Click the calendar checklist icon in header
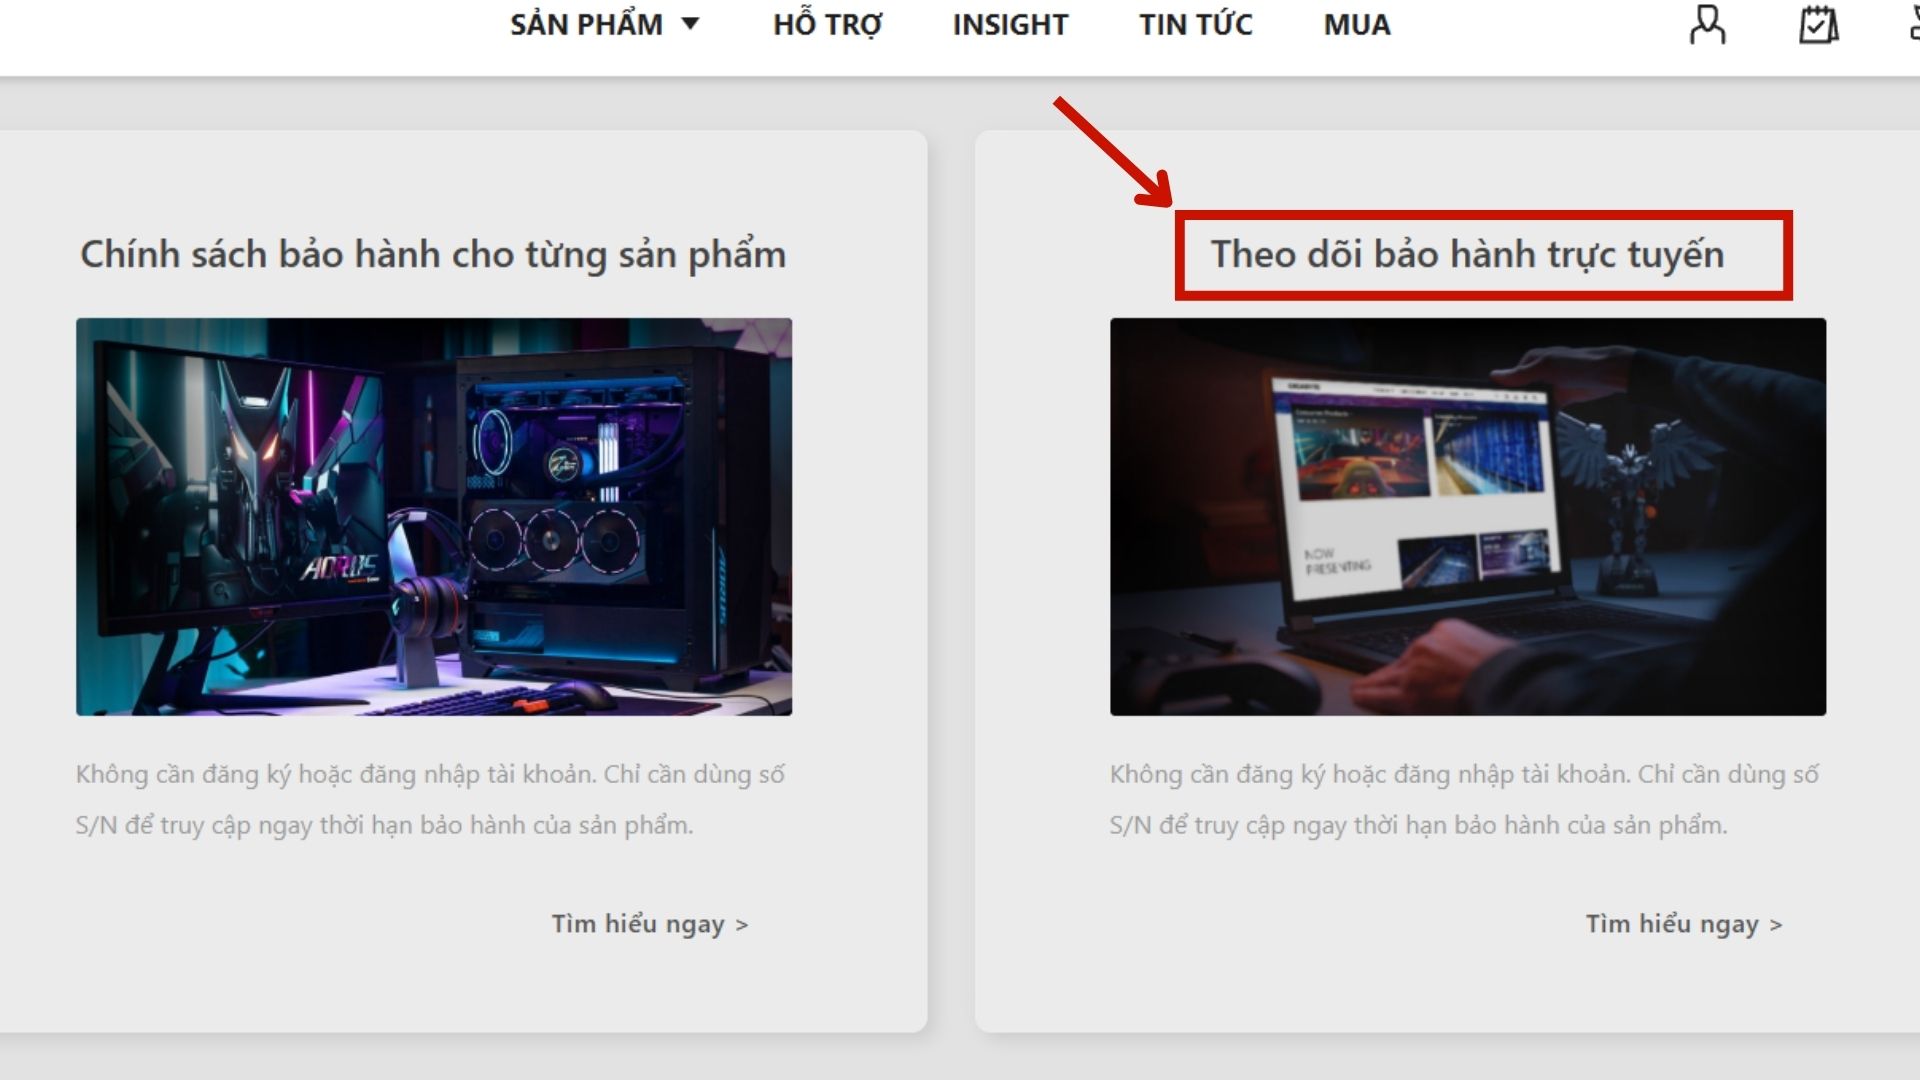 (x=1818, y=25)
